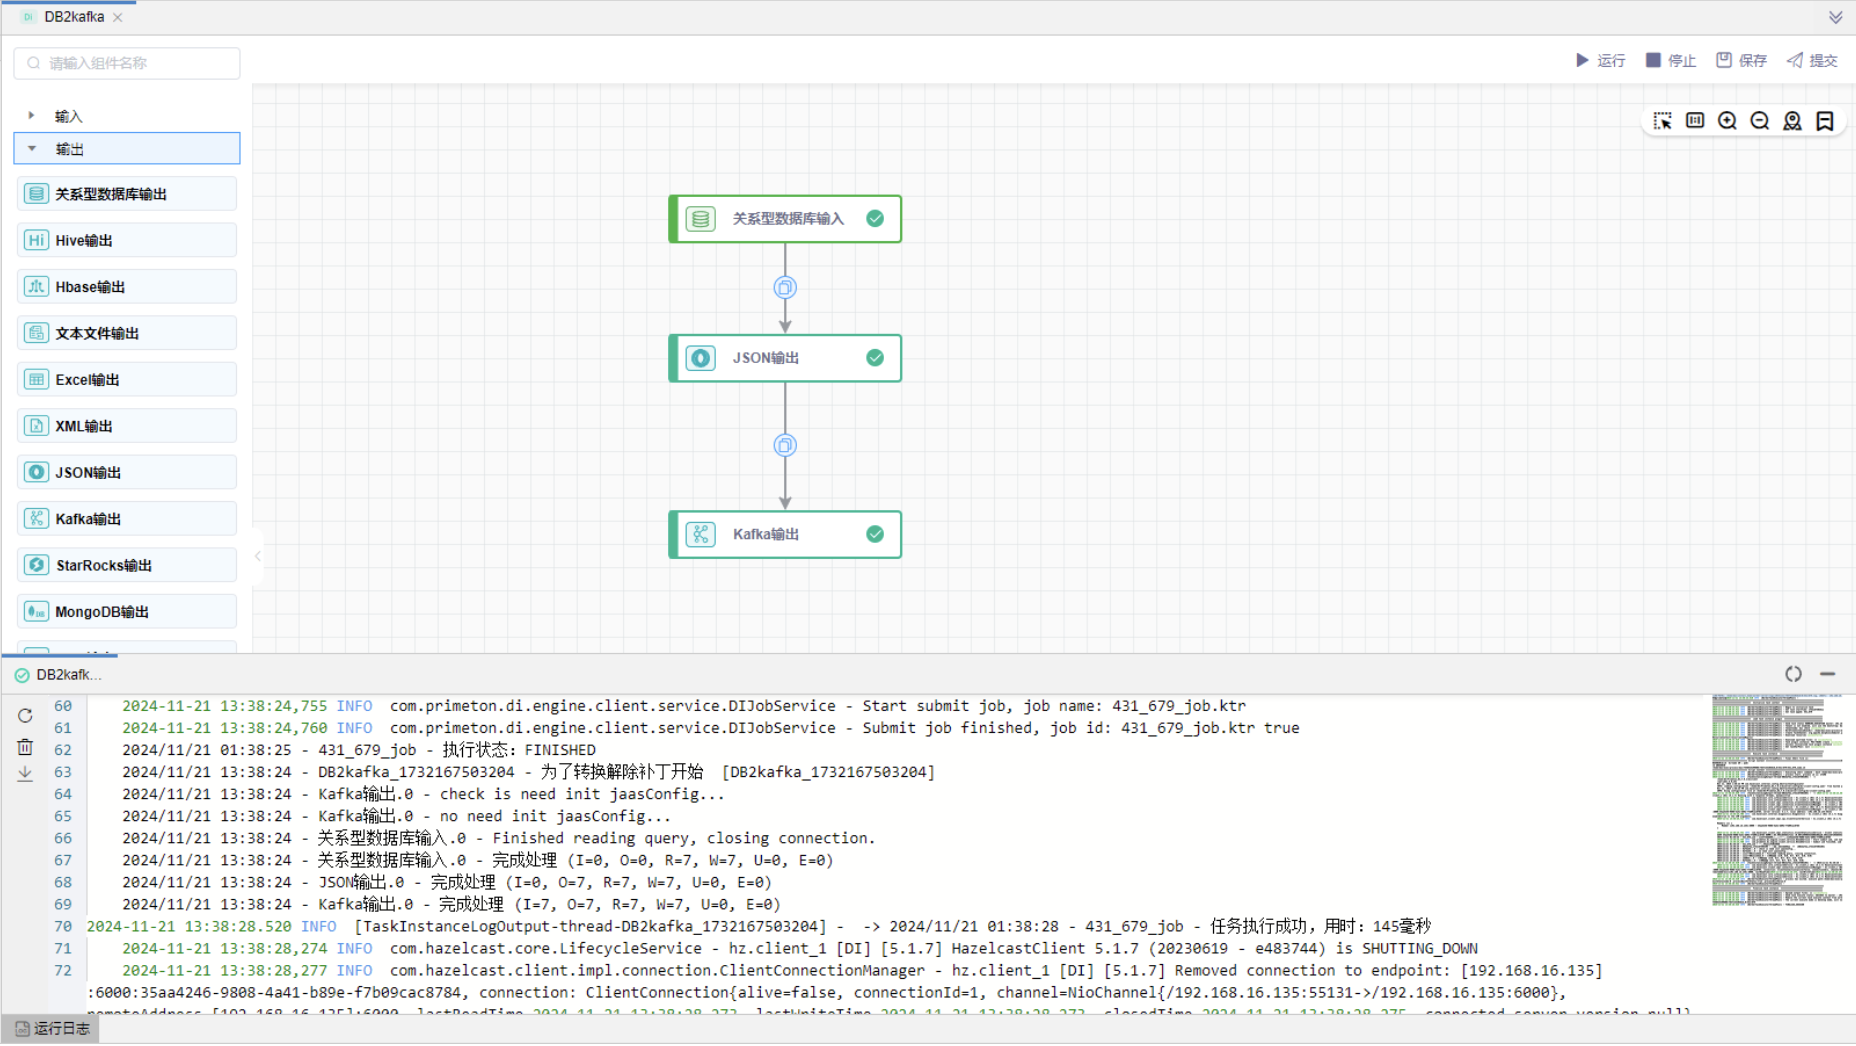This screenshot has width=1856, height=1046.
Task: Click the fullscreen log panel icon
Action: coord(1793,675)
